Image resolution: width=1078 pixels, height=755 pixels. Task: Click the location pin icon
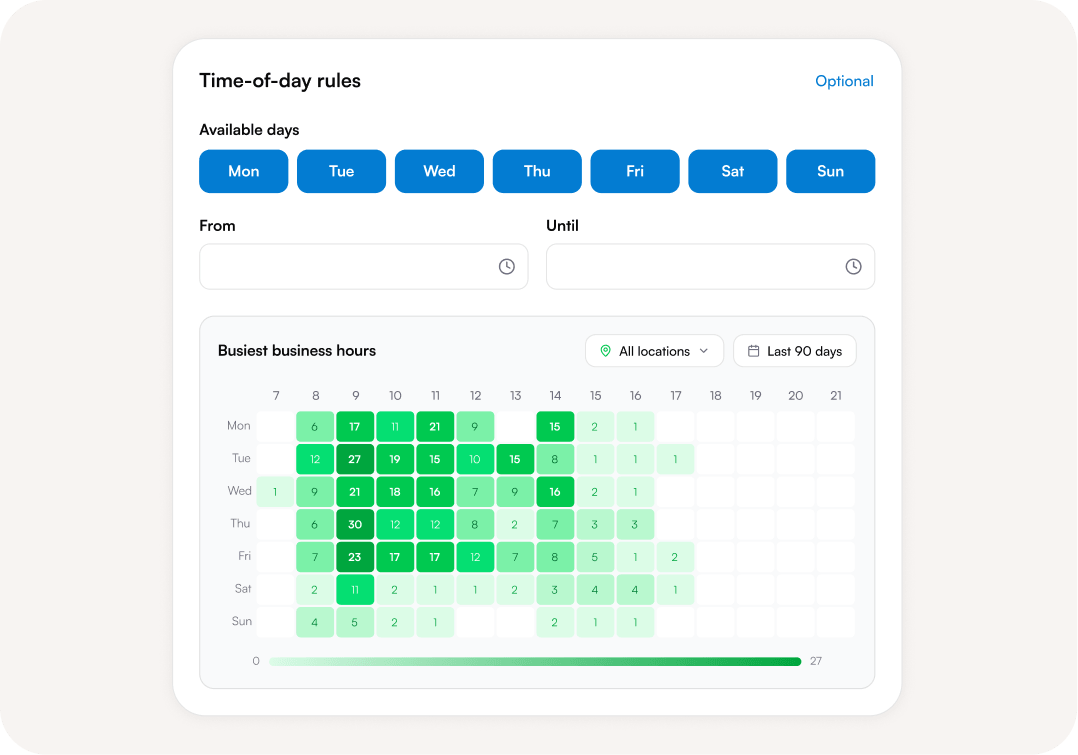605,351
